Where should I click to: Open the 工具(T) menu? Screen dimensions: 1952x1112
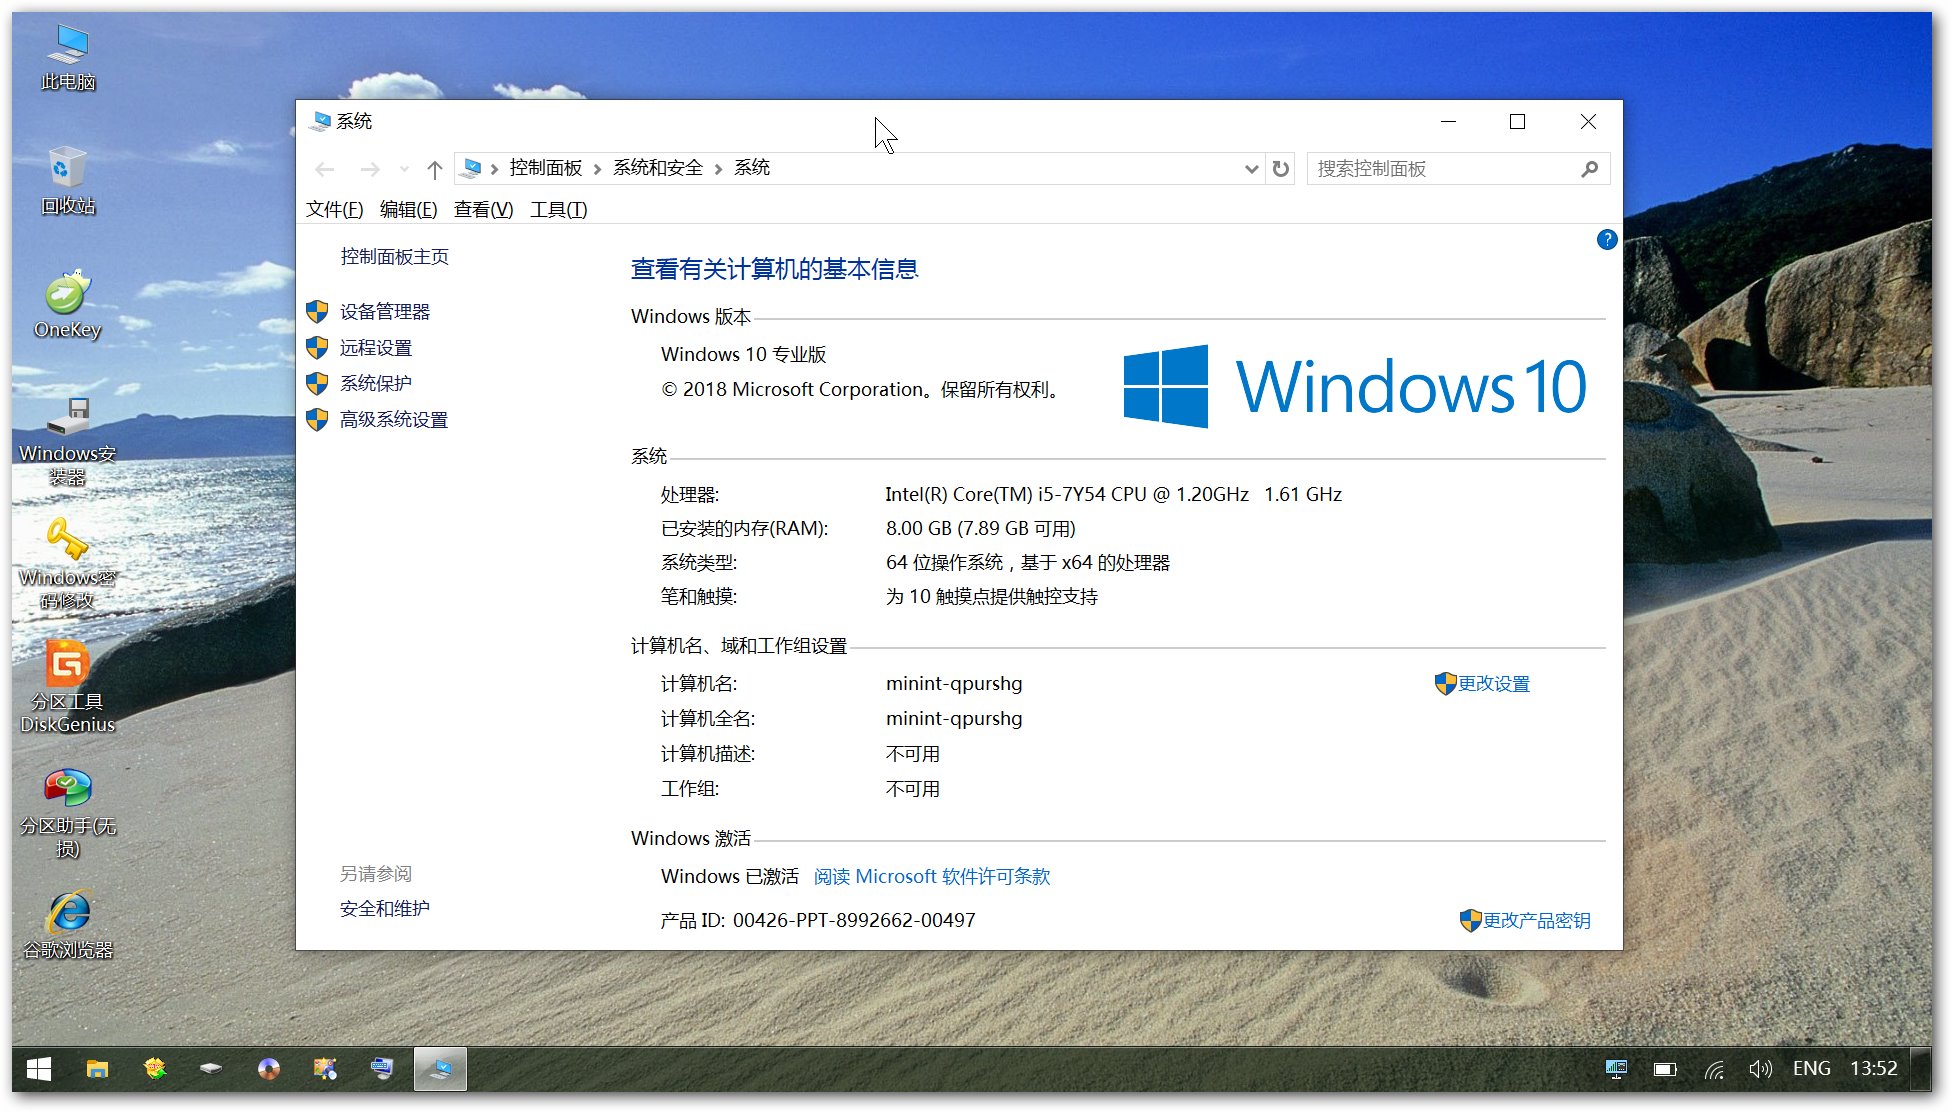click(558, 210)
